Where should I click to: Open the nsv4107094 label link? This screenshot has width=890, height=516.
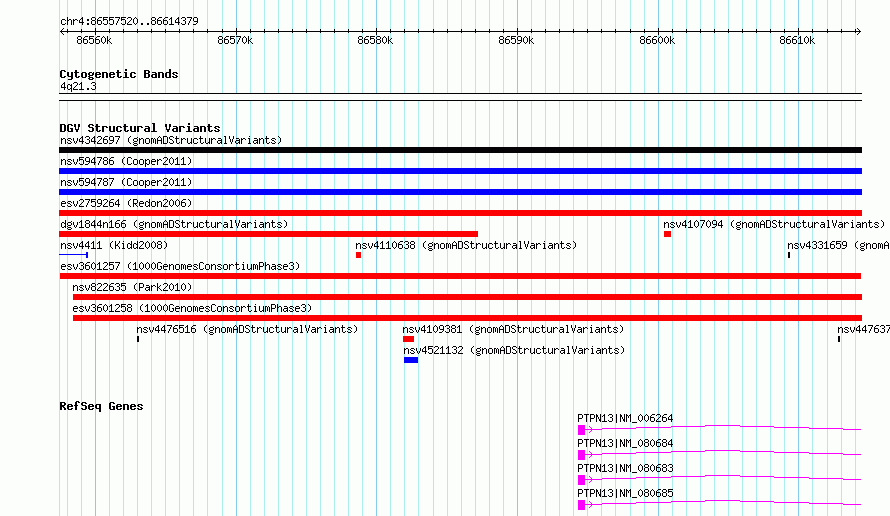[x=774, y=224]
